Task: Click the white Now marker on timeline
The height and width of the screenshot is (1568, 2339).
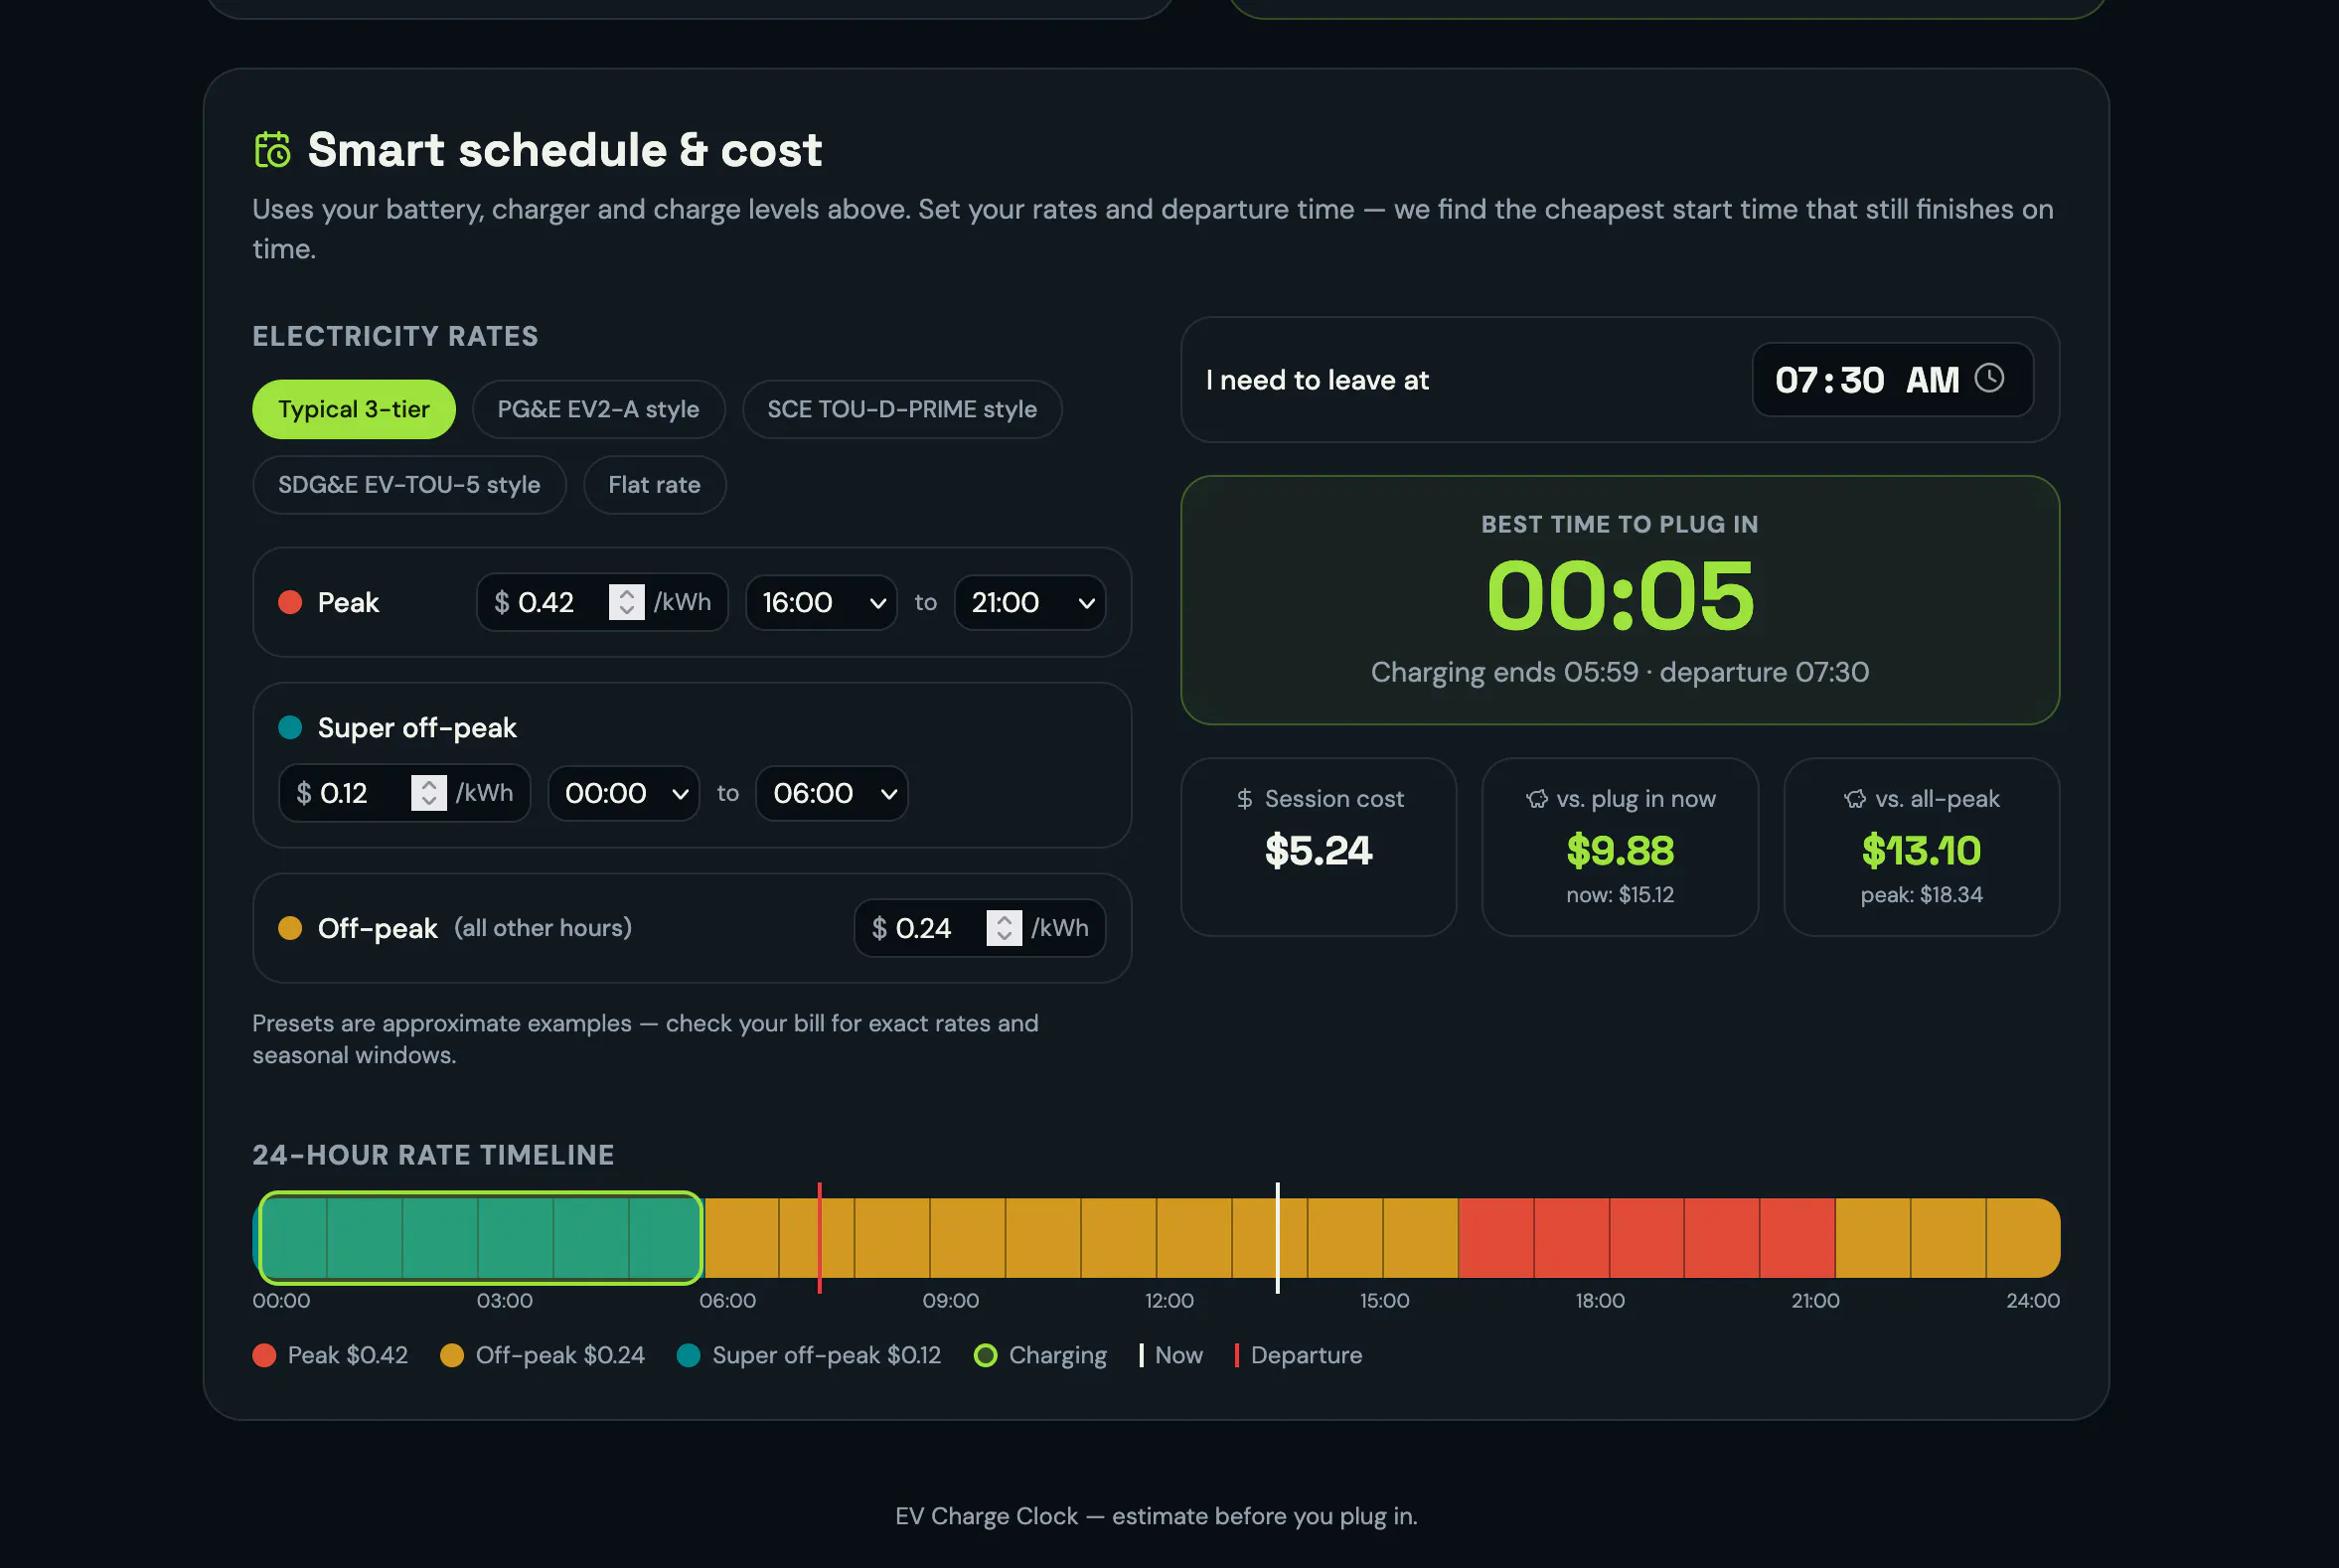Action: pyautogui.click(x=1277, y=1238)
